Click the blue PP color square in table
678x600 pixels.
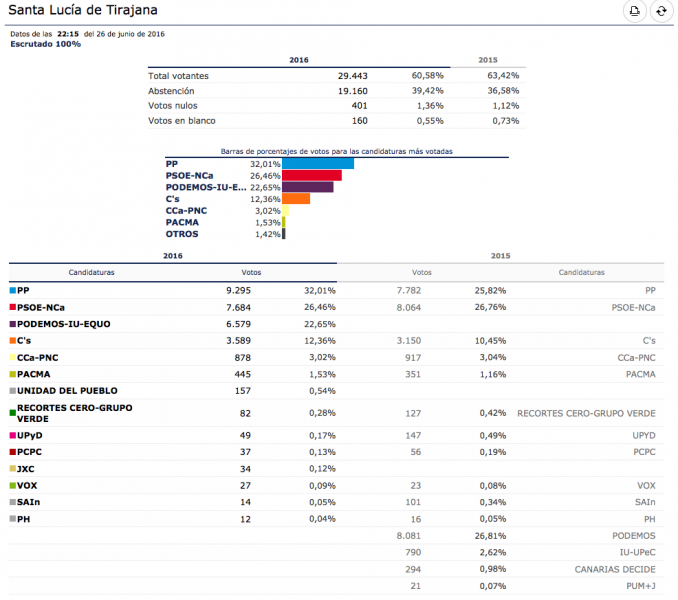pyautogui.click(x=13, y=290)
